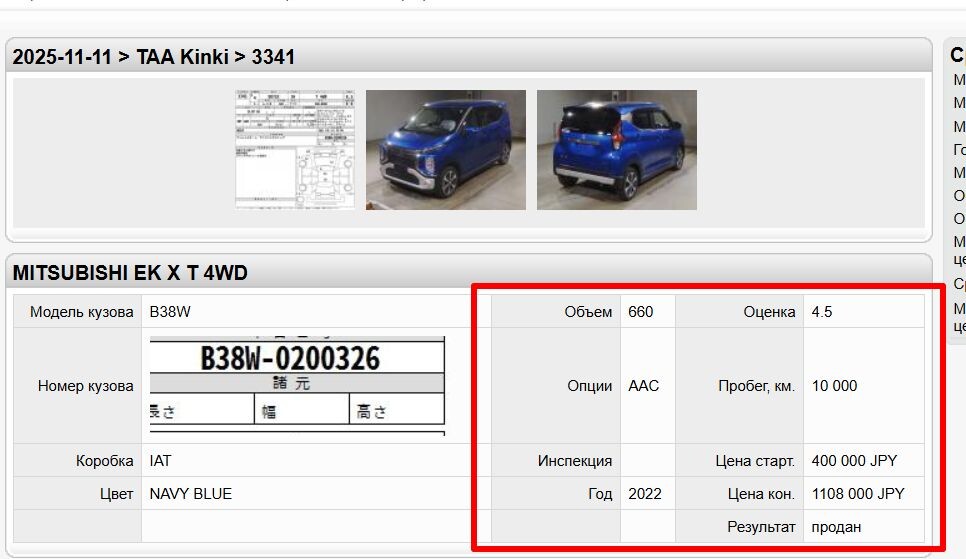The height and width of the screenshot is (559, 966).
Task: Select the color value 'NAVY BLUE'
Action: coord(191,494)
